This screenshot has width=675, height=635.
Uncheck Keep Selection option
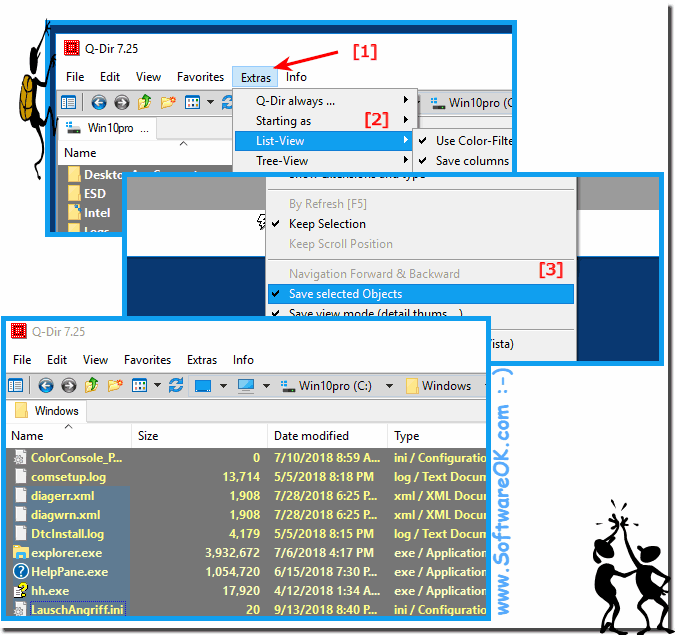point(327,224)
